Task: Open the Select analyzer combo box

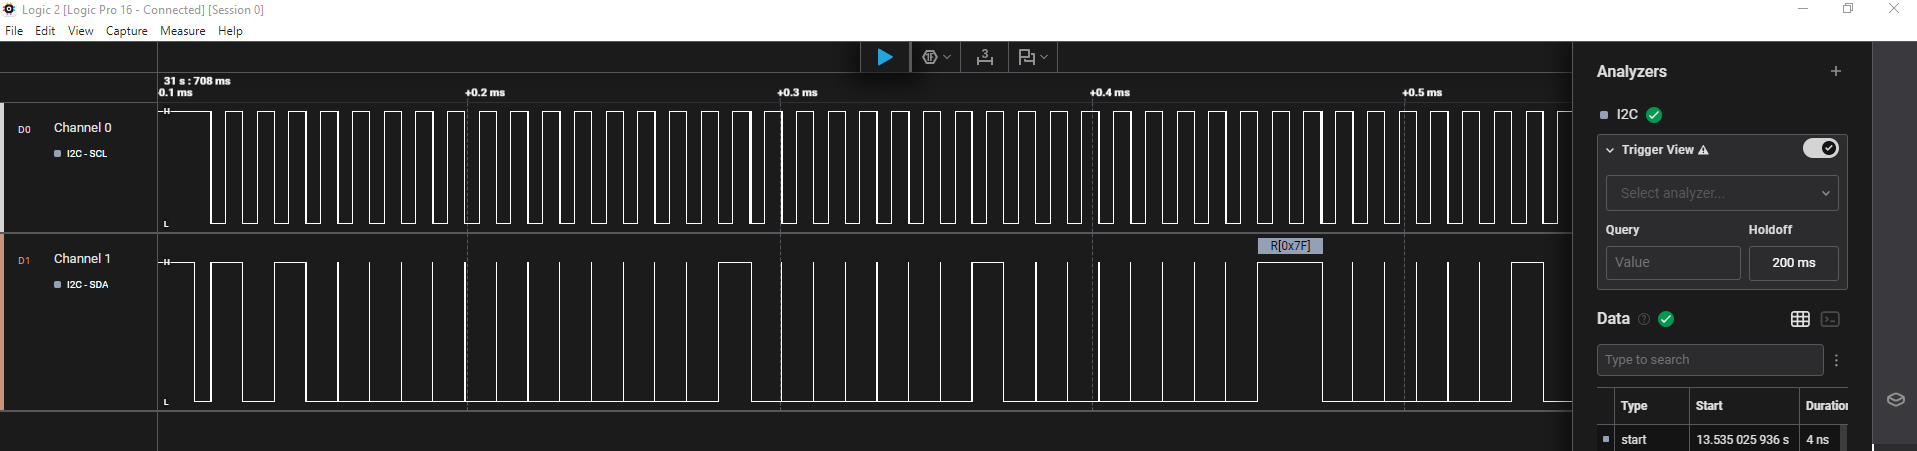Action: coord(1722,193)
